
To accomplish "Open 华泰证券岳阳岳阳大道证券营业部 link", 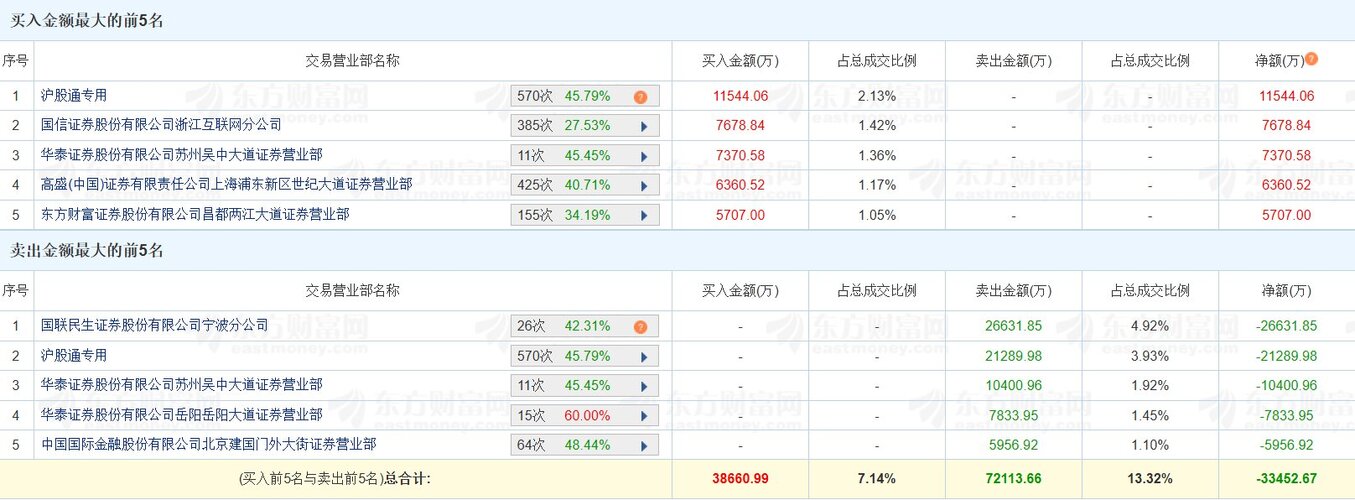I will point(182,414).
